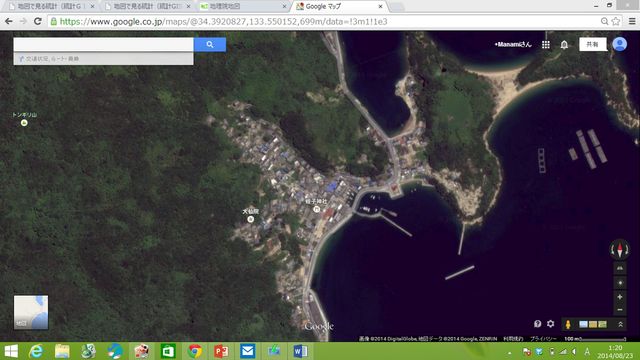Click the shrine marker near the harbor
The height and width of the screenshot is (360, 640).
point(316,209)
